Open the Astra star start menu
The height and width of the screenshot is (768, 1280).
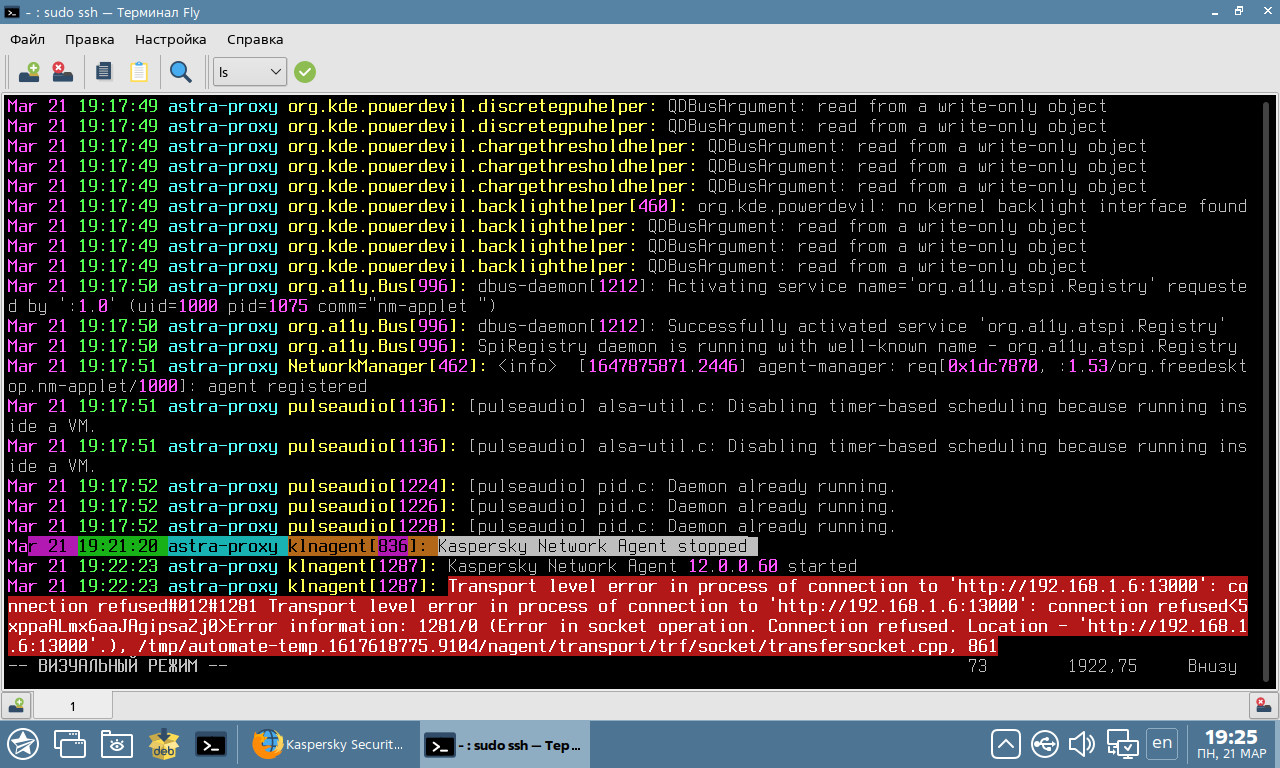(23, 744)
